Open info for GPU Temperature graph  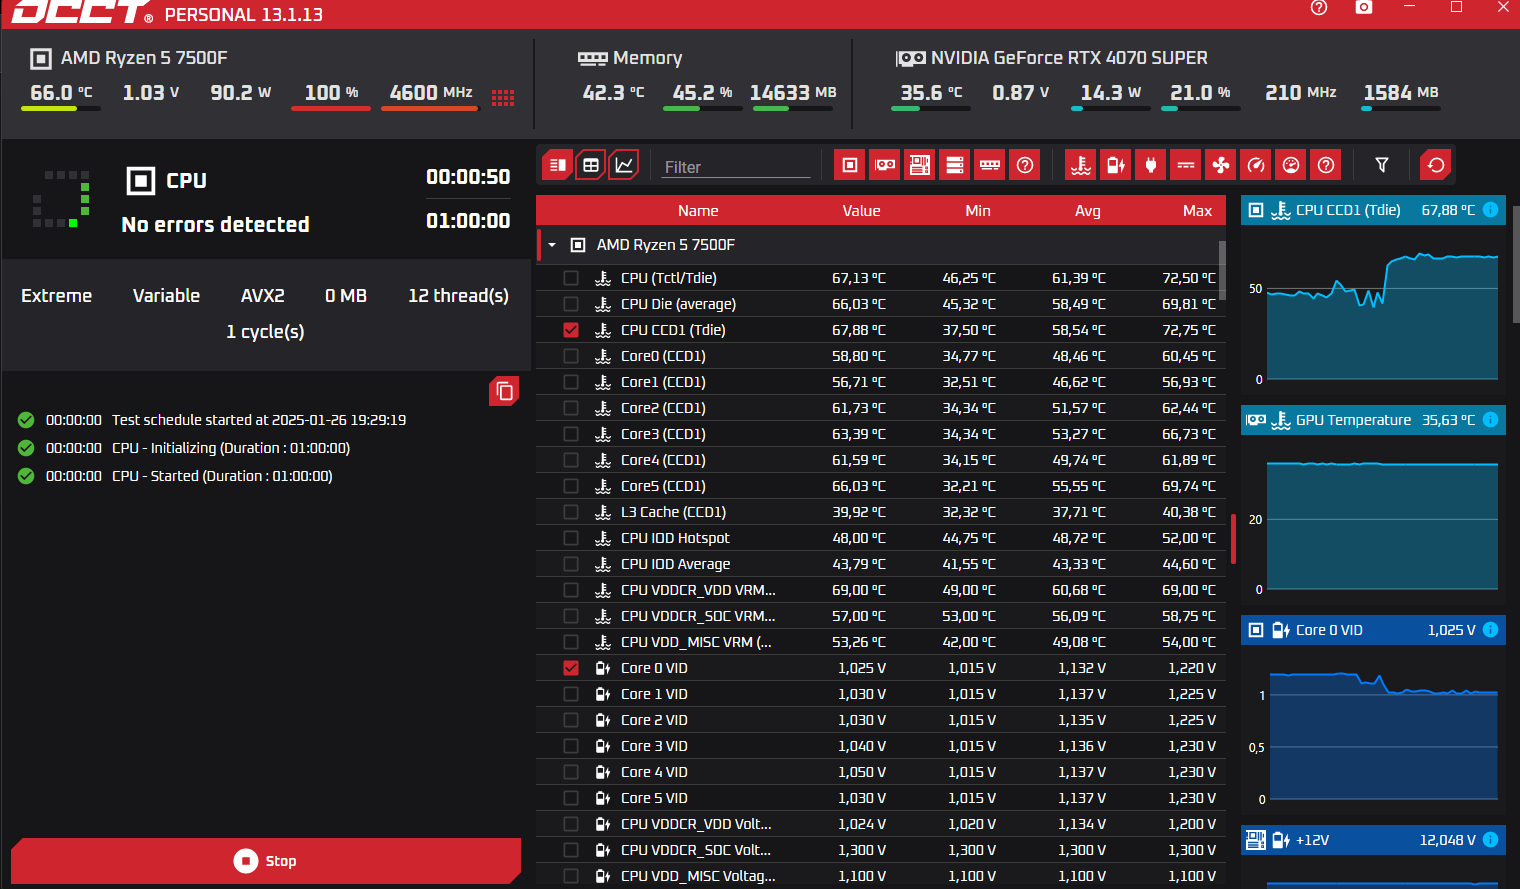[x=1490, y=420]
